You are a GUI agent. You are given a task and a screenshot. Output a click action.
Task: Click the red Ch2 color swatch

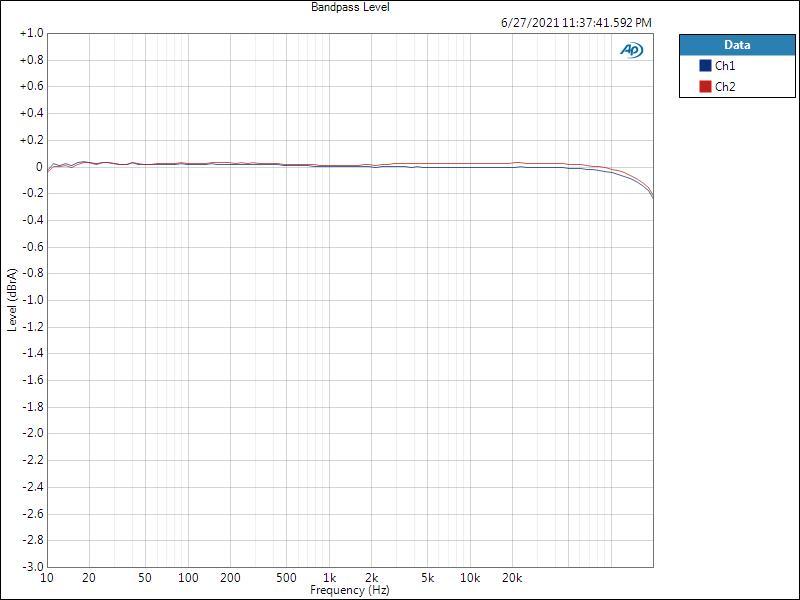(x=705, y=87)
